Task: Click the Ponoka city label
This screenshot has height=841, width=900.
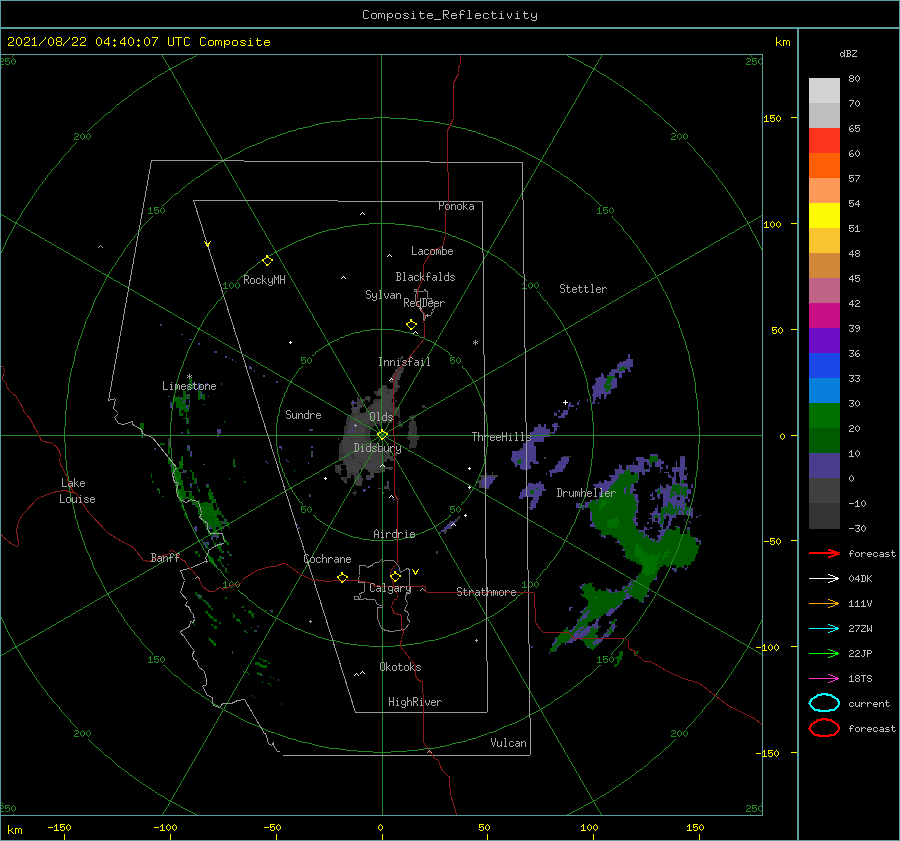Action: pyautogui.click(x=456, y=206)
